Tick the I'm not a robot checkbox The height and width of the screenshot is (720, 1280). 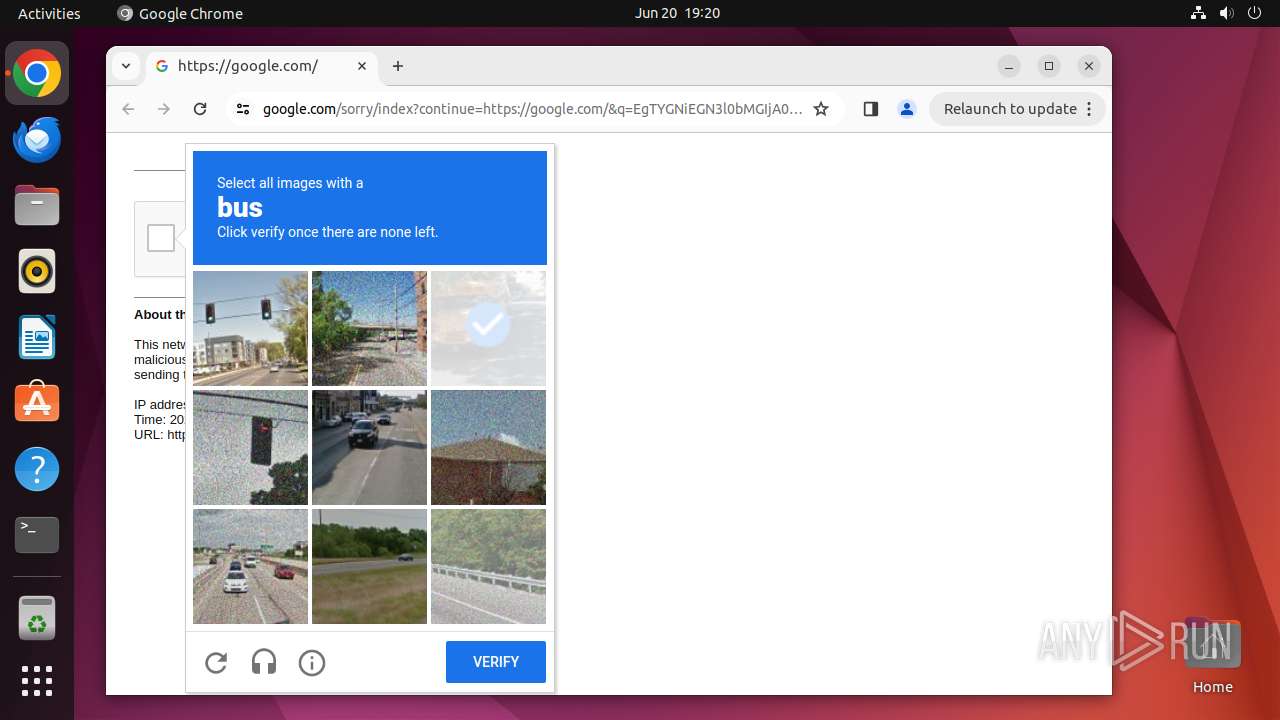click(x=161, y=238)
